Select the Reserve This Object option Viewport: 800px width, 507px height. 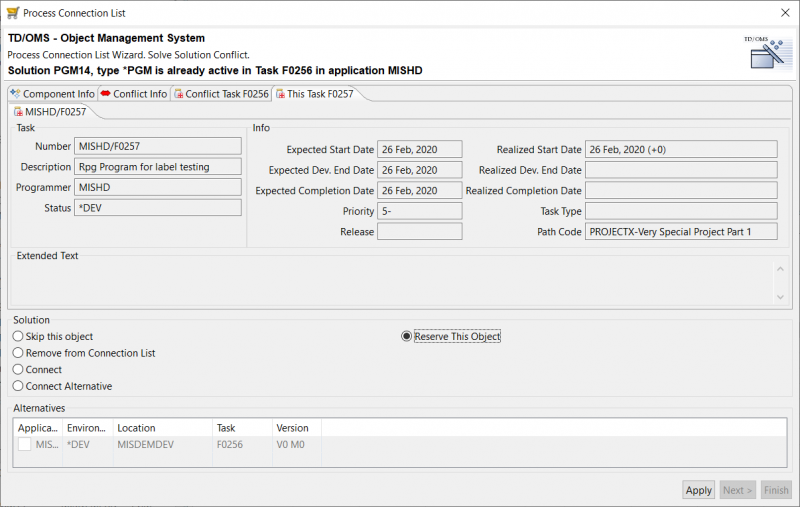pos(406,337)
